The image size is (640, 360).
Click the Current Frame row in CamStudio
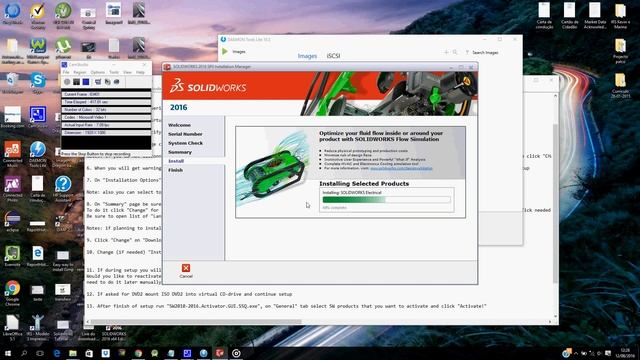[x=106, y=94]
